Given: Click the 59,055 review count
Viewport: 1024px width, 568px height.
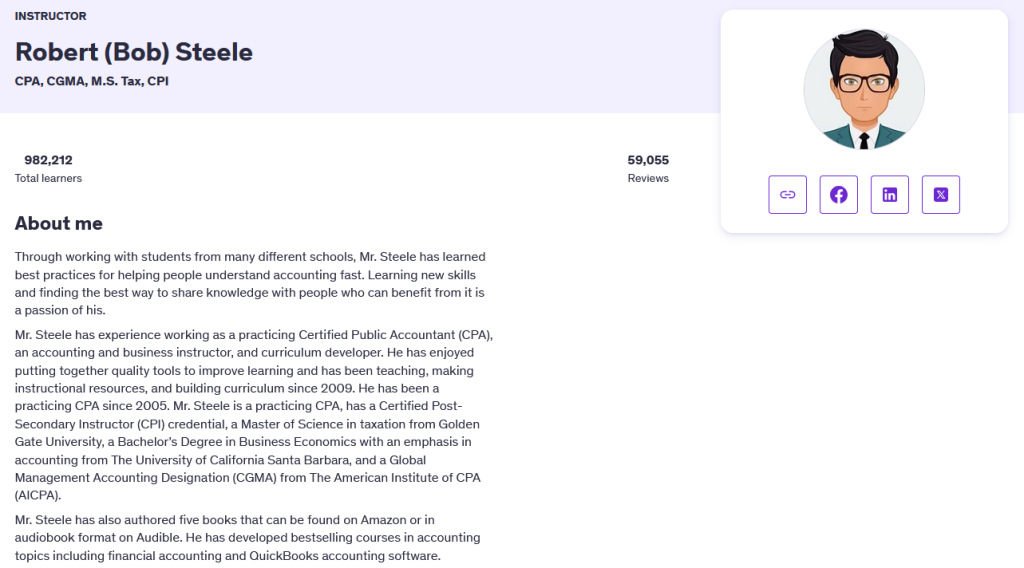Looking at the screenshot, I should click(x=648, y=160).
